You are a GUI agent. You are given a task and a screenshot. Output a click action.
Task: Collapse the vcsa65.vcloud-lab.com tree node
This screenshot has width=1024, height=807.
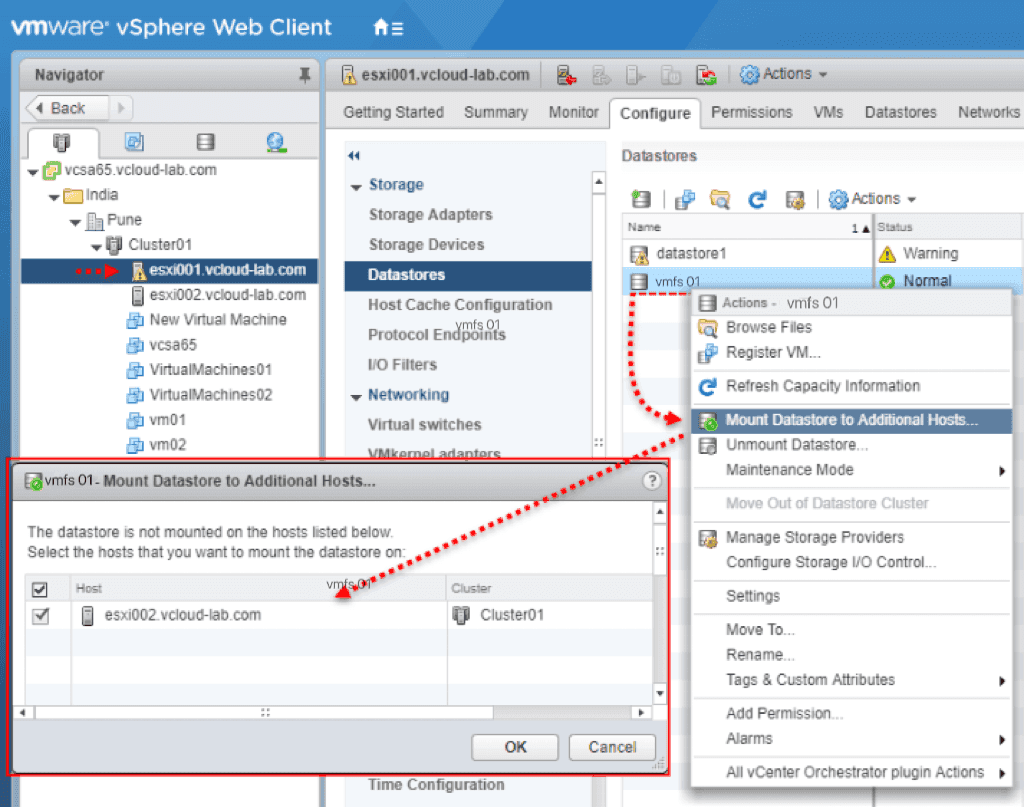(33, 172)
